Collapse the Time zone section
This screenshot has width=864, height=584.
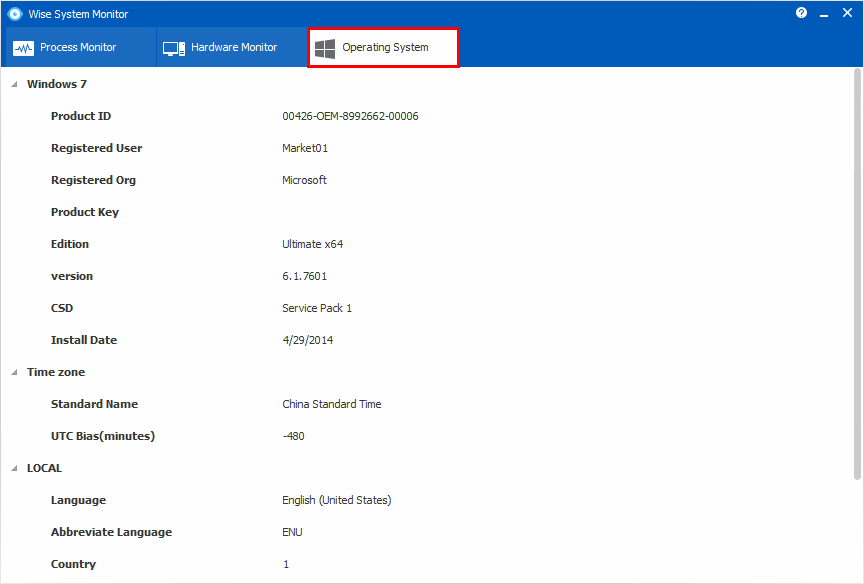14,372
